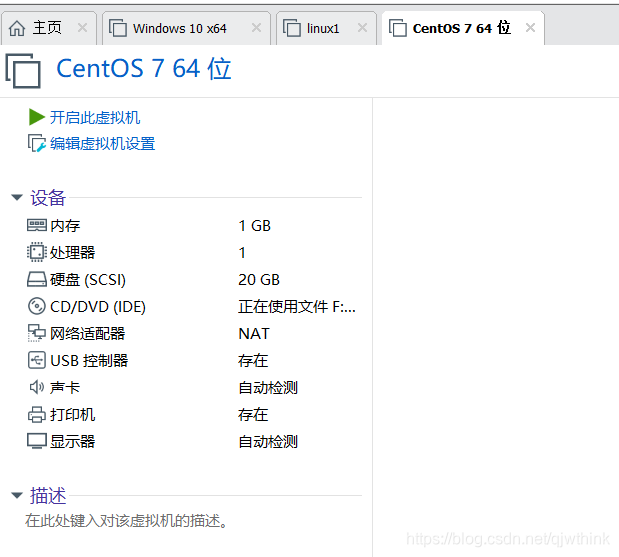Screen dimensions: 619x557
Task: Click the wrench edit settings icon
Action: pos(37,143)
